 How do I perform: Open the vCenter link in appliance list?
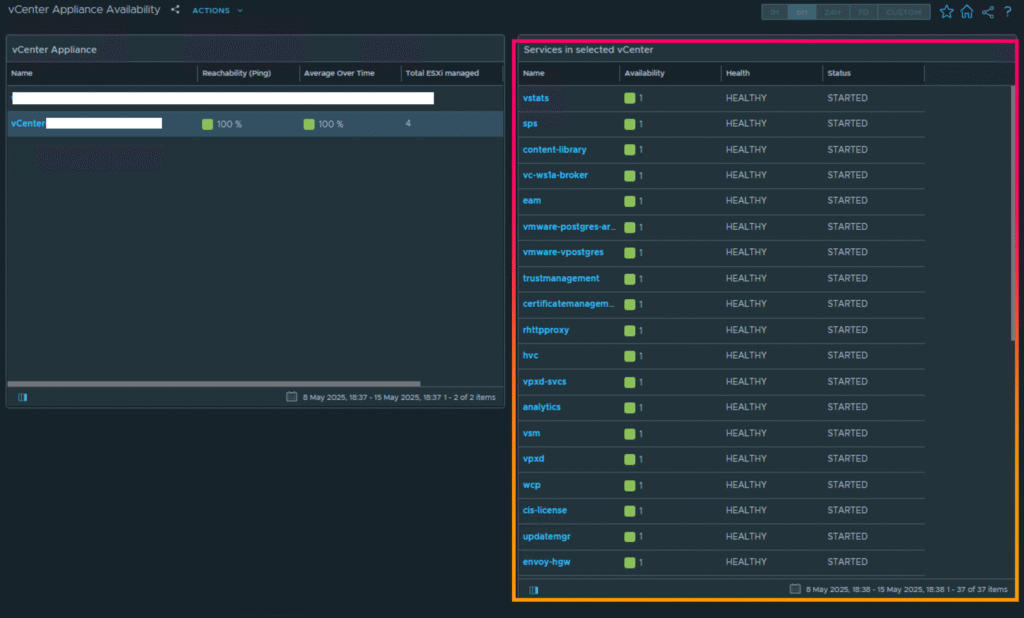point(27,123)
